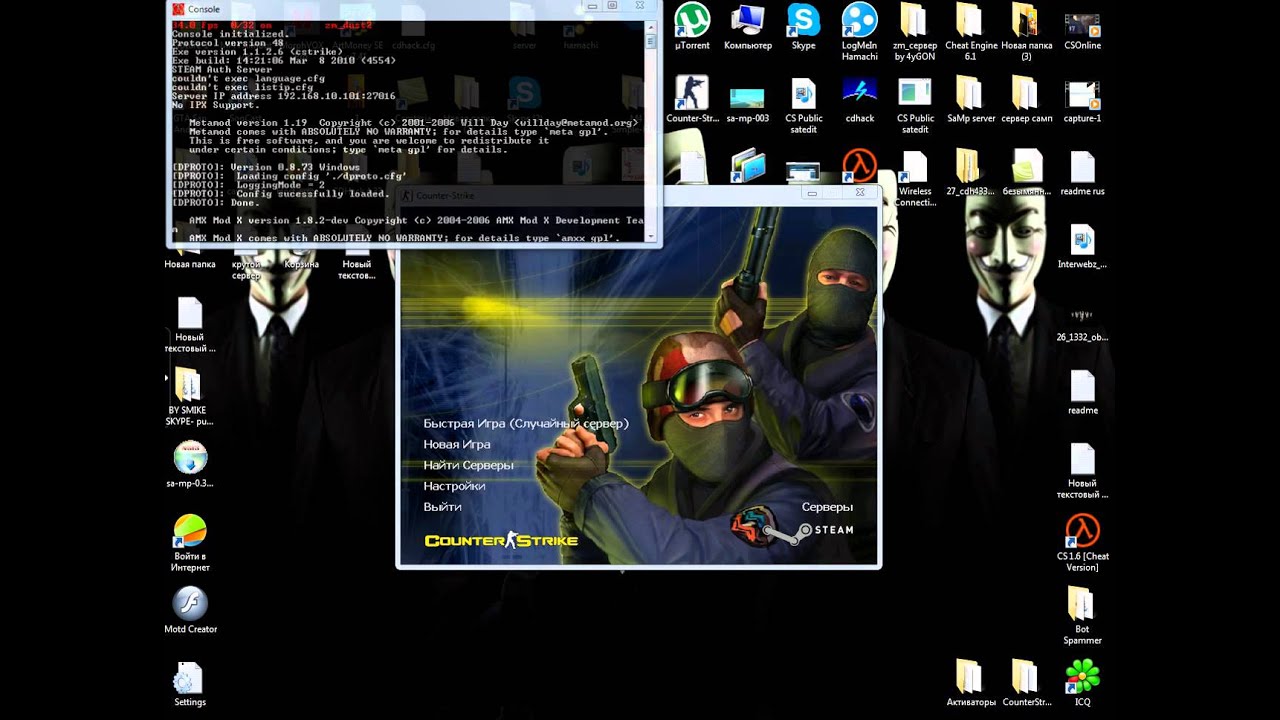Open the Wireless Connecti... shortcut
1280x720 pixels.
[914, 178]
